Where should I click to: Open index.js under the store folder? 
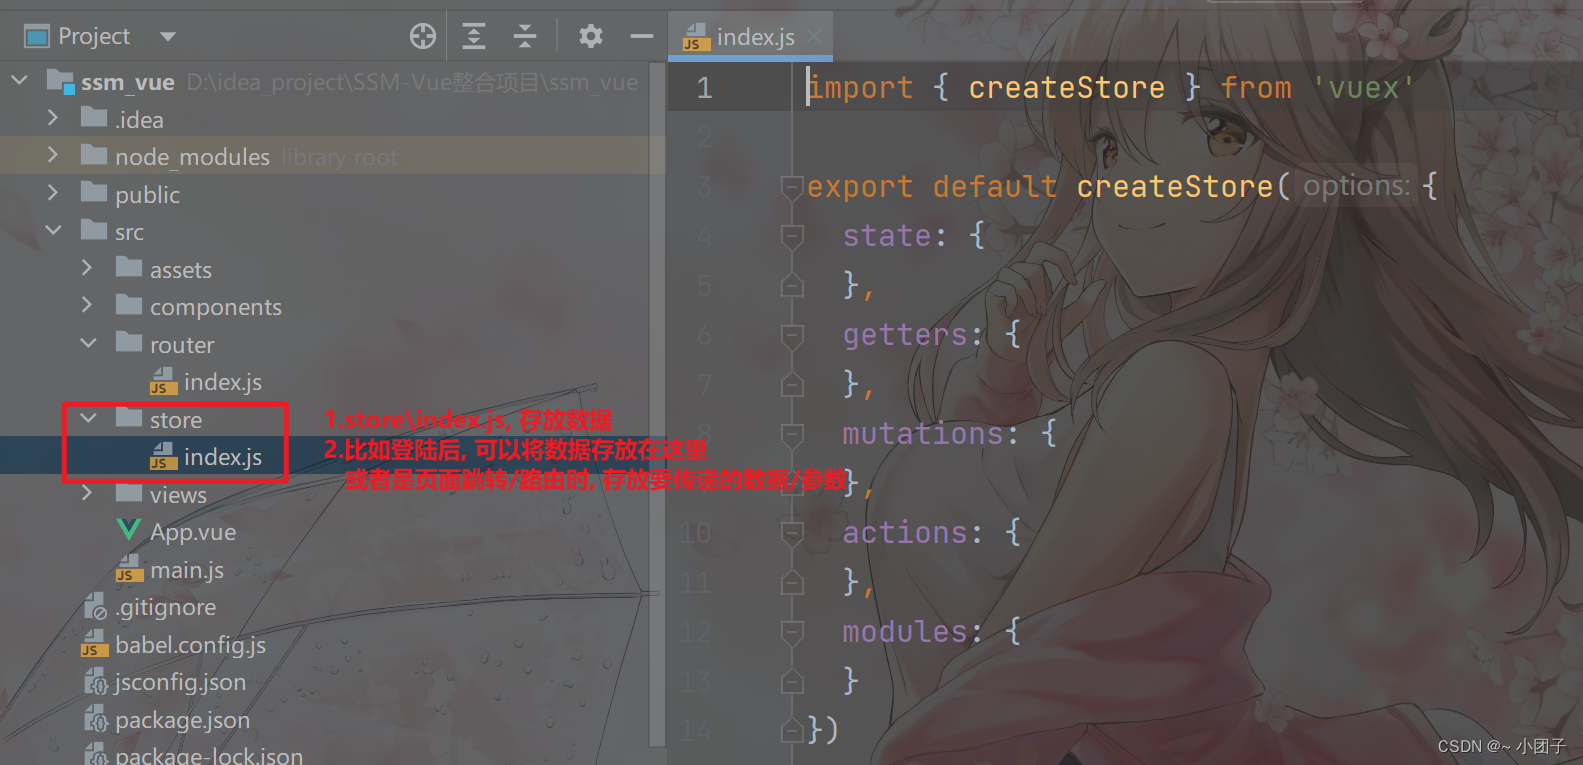pos(223,457)
